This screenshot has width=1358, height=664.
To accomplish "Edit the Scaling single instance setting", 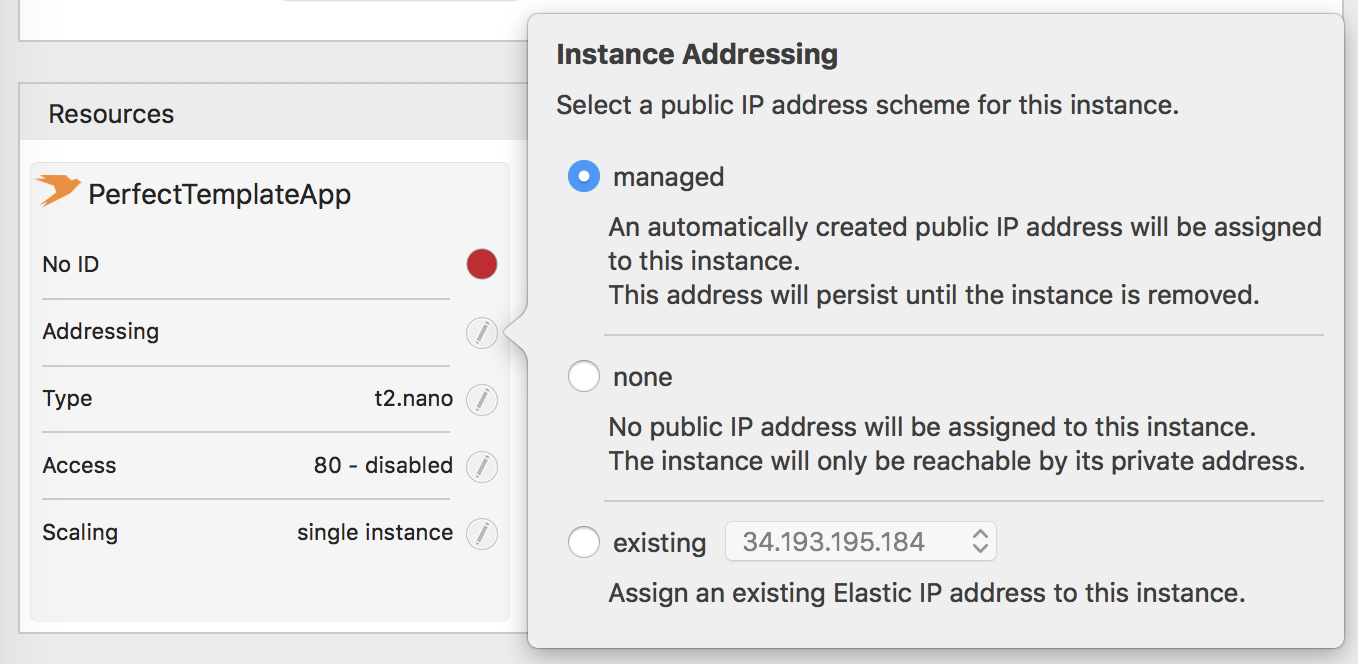I will point(482,533).
